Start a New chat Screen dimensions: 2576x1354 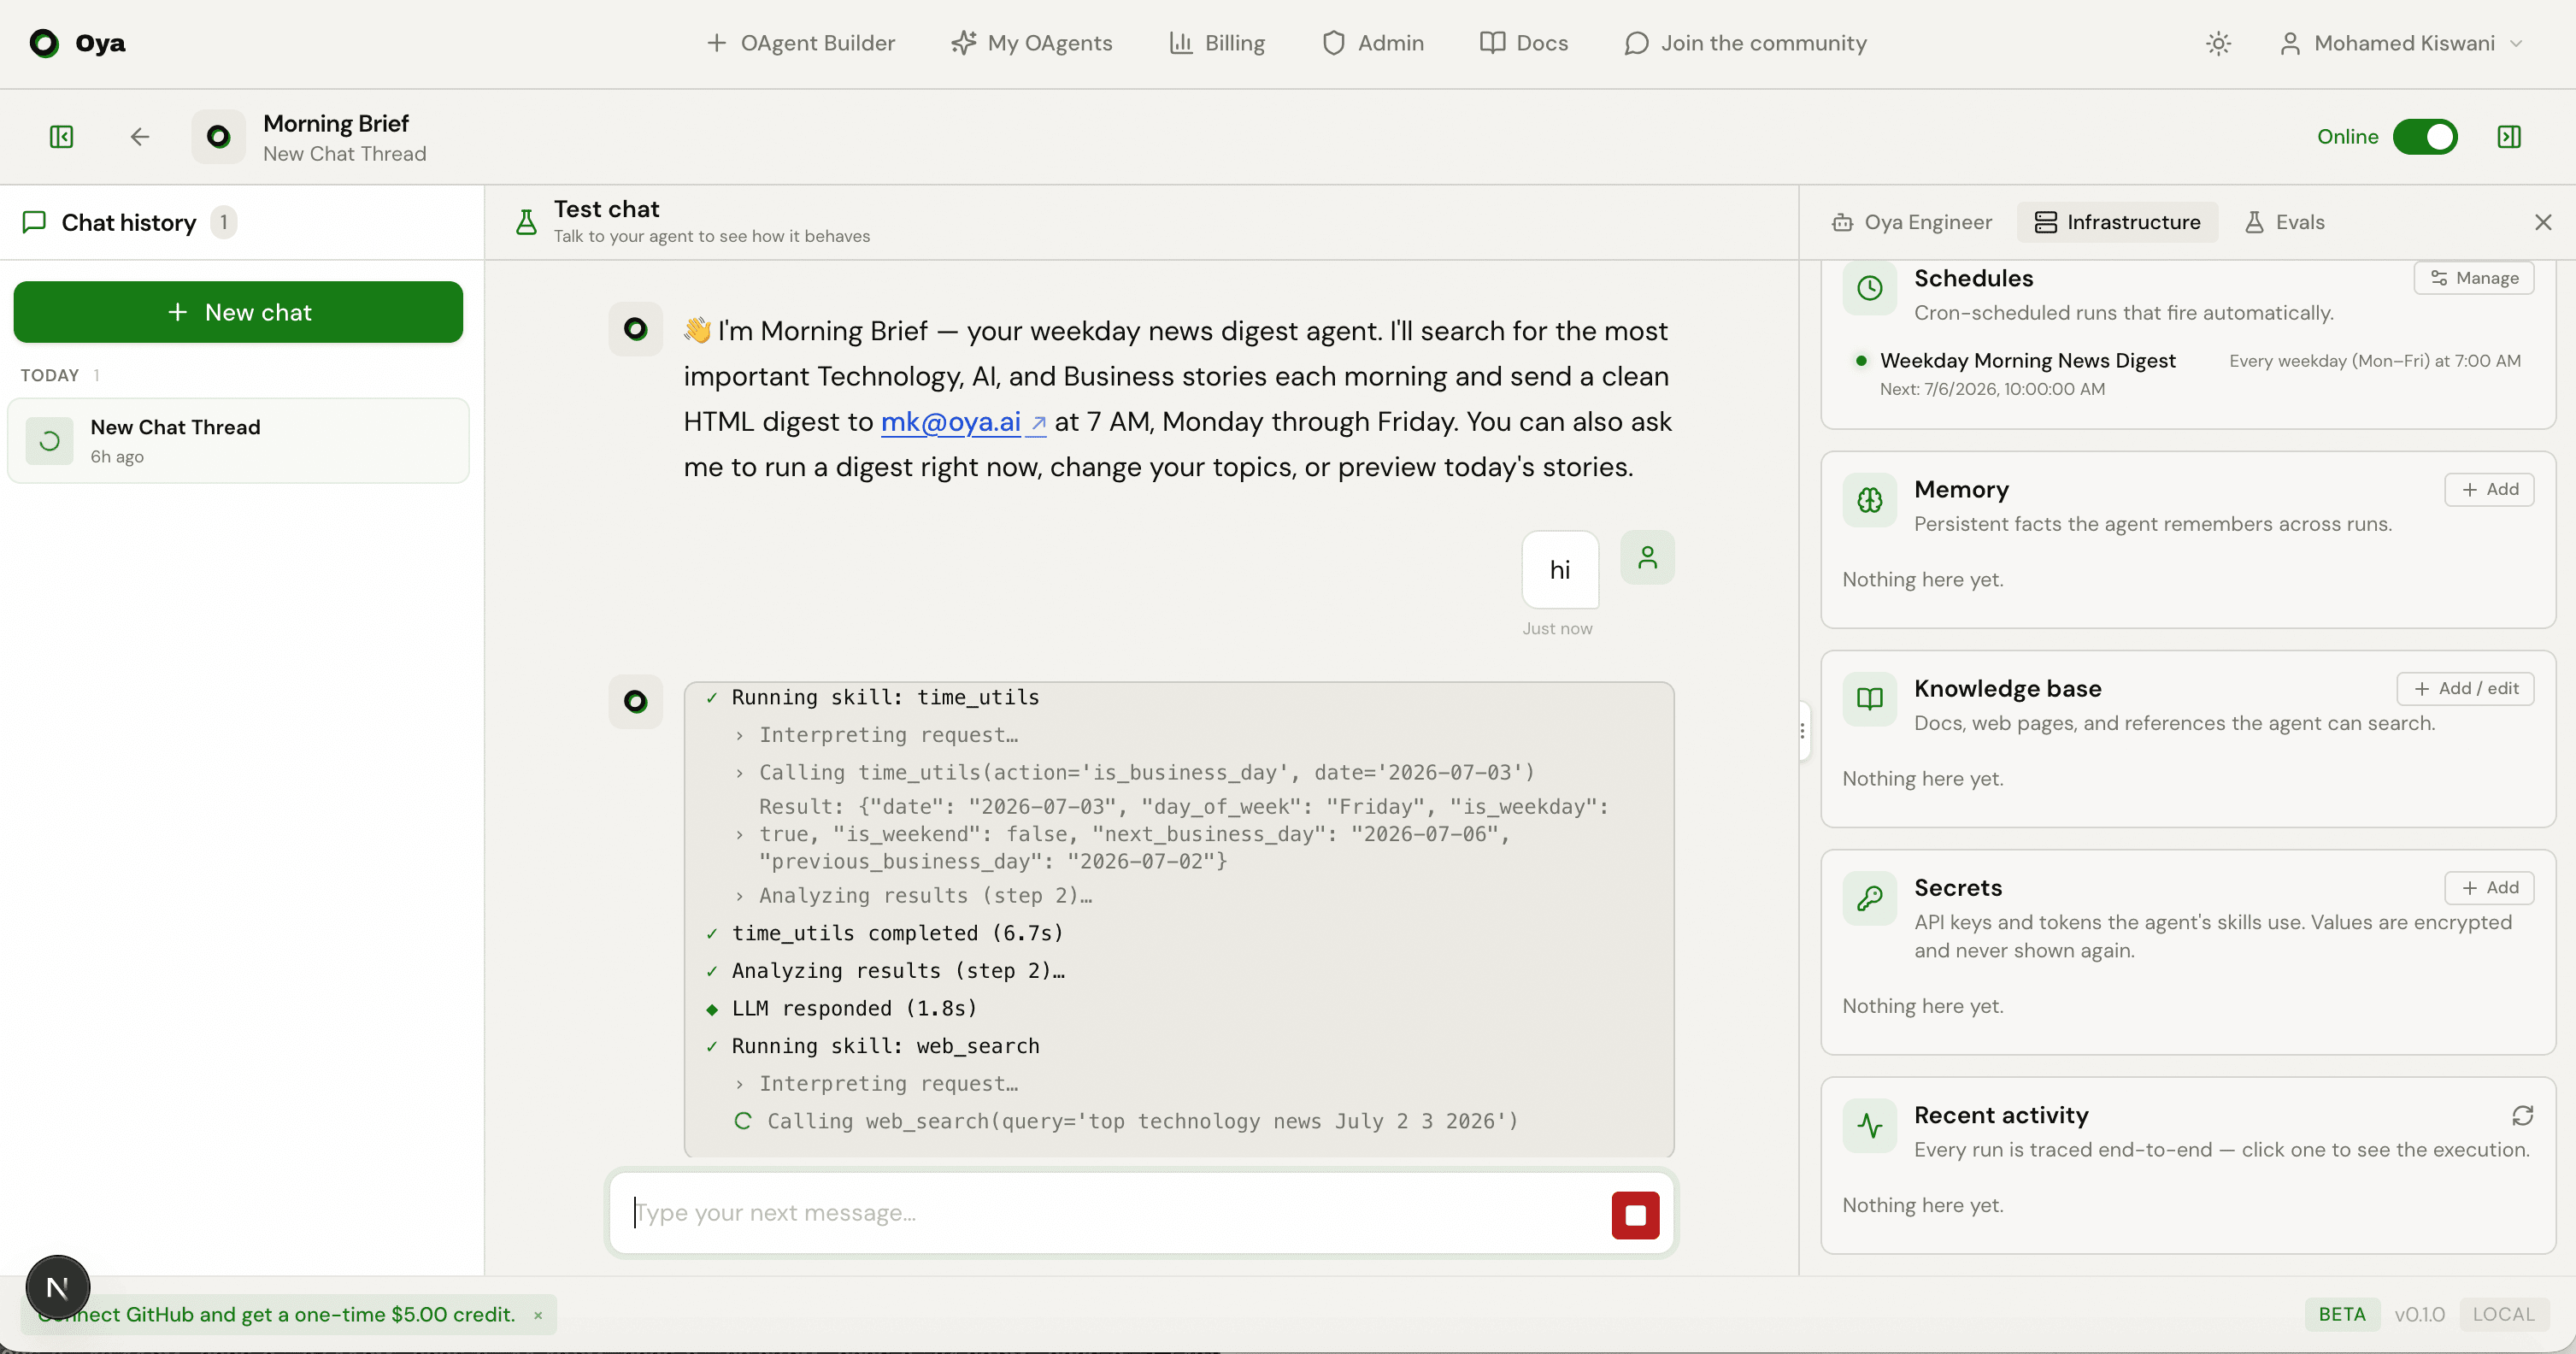point(238,312)
